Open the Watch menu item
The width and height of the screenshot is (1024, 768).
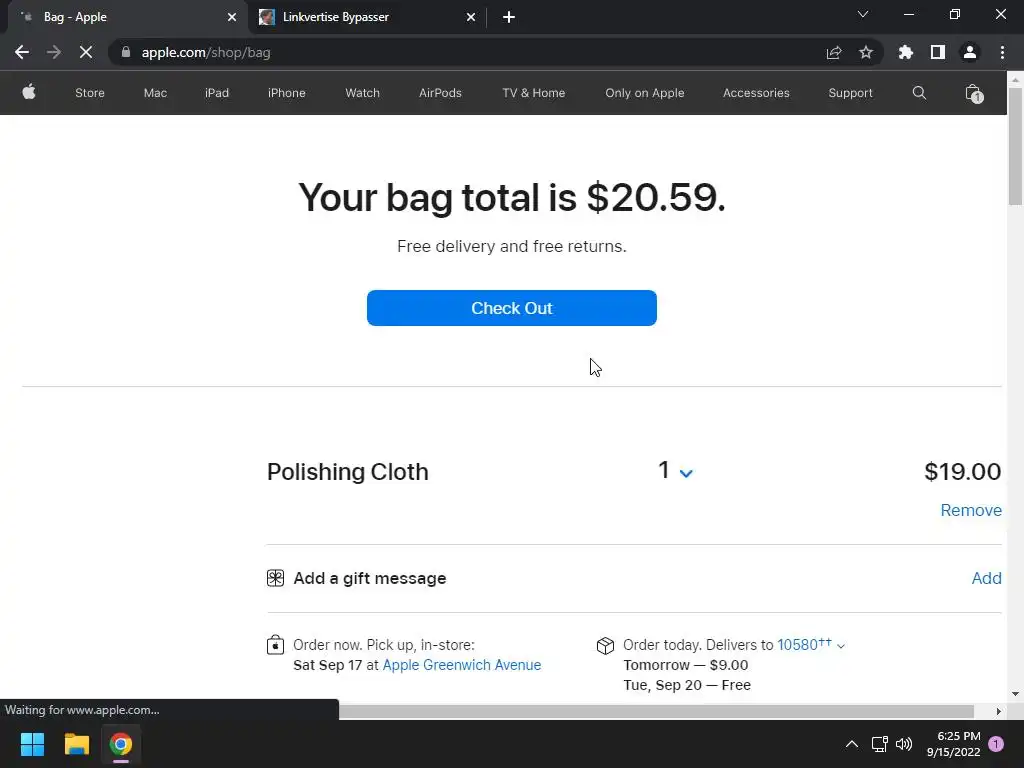[x=362, y=93]
